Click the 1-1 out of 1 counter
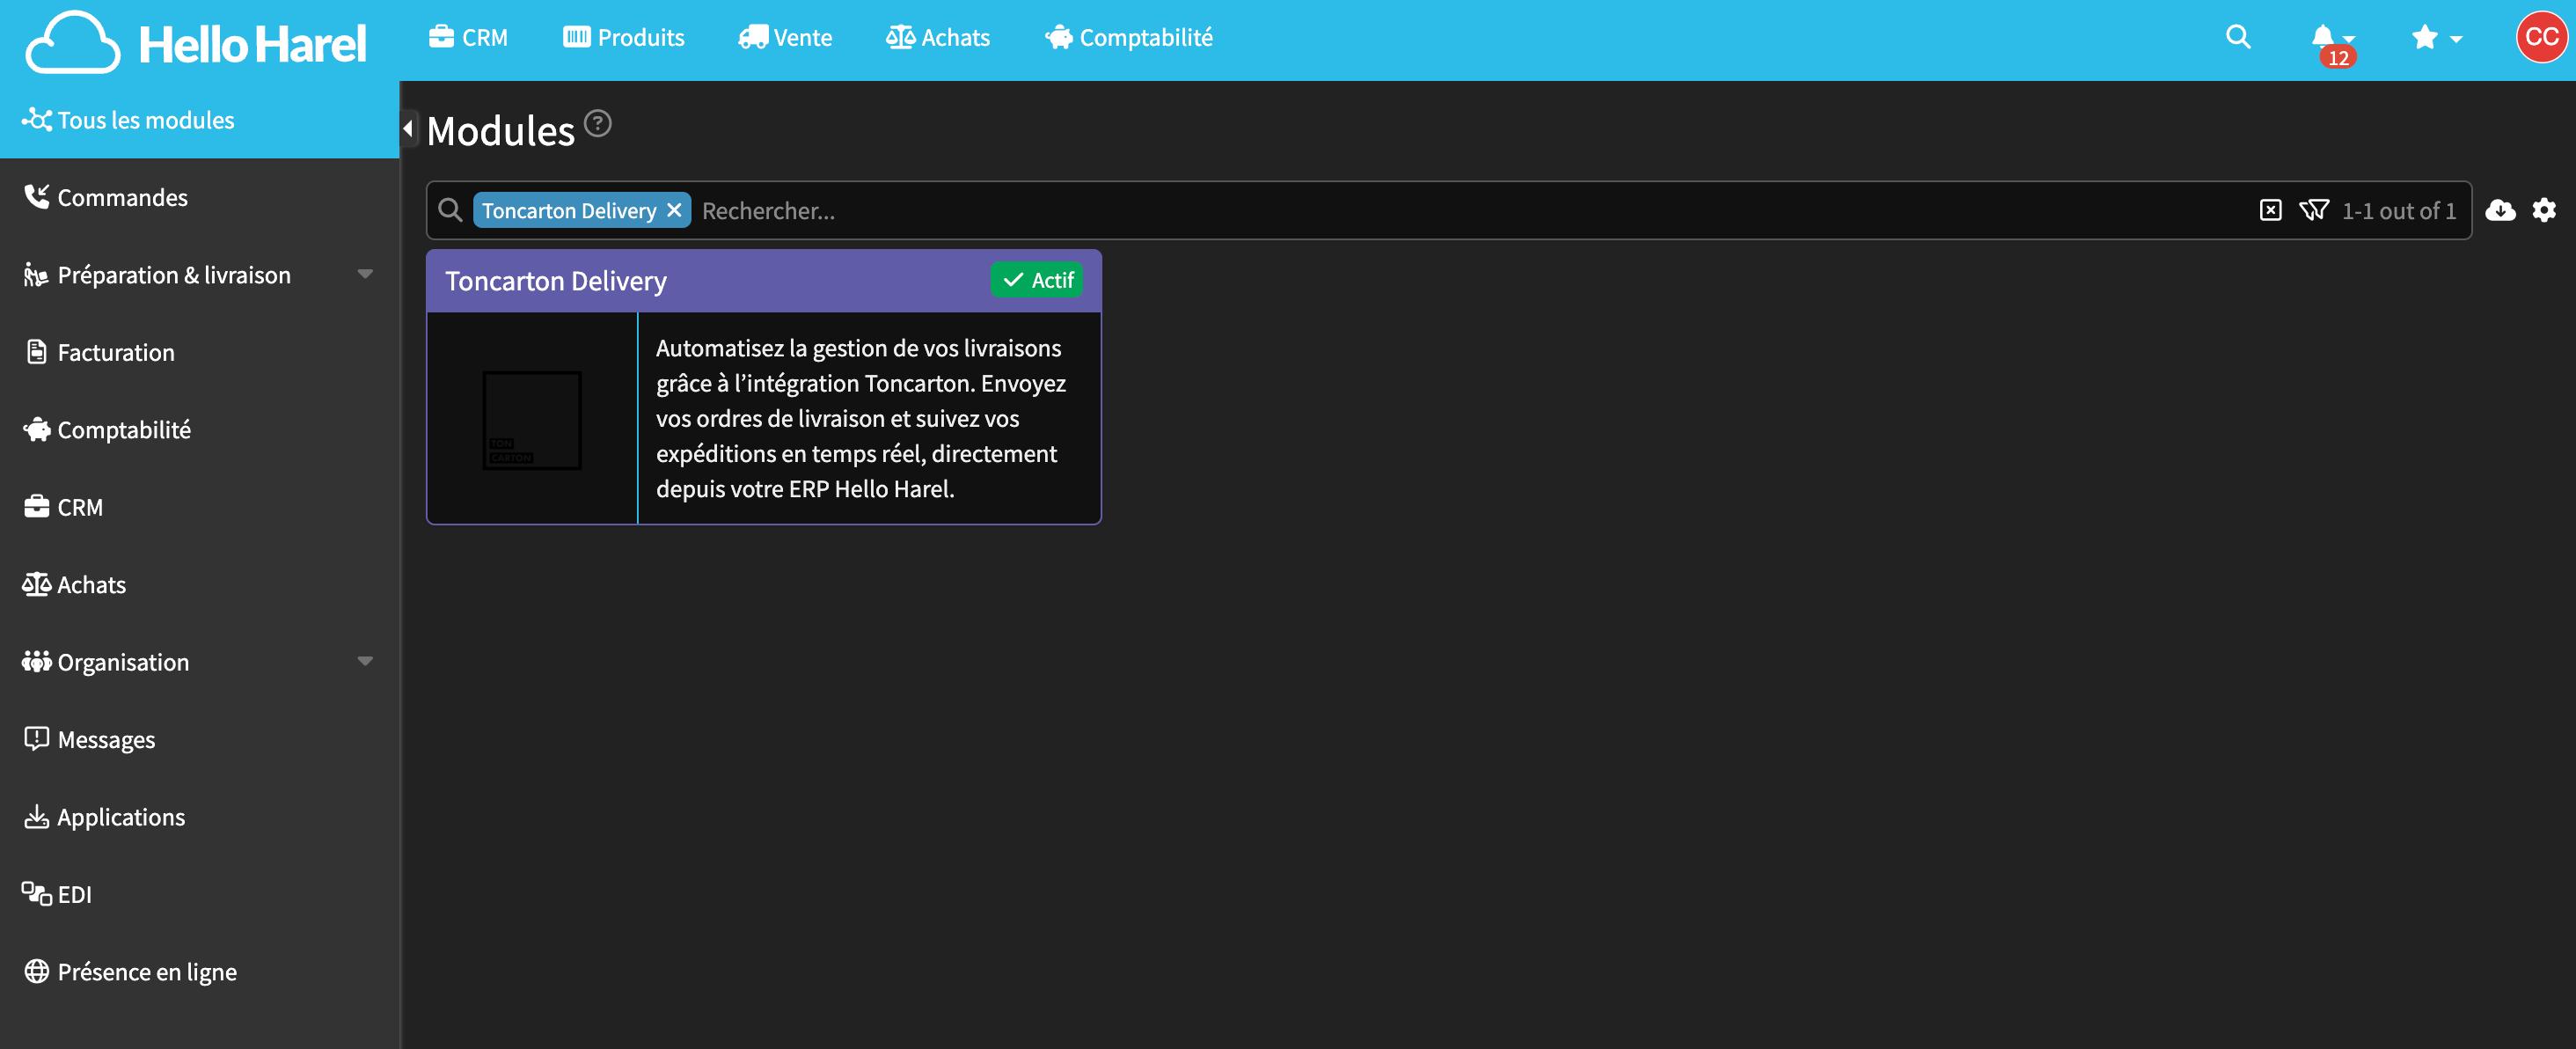This screenshot has height=1049, width=2576. click(2399, 210)
